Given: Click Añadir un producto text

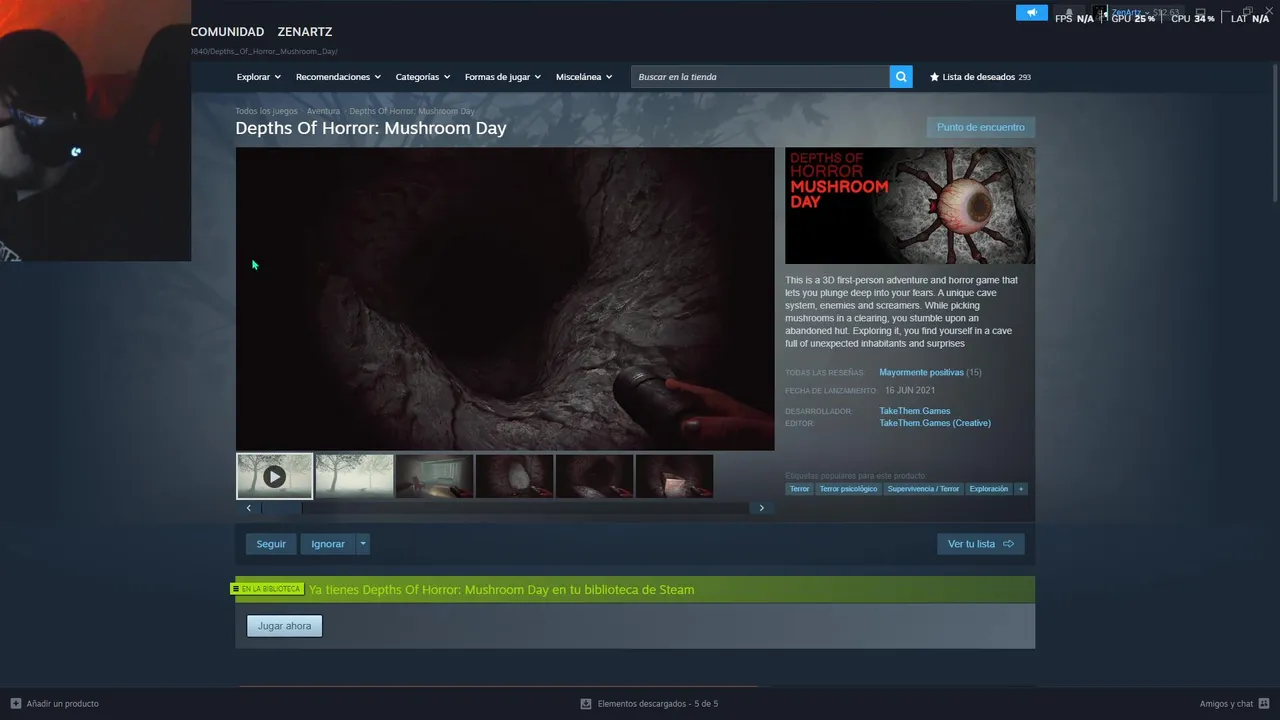Looking at the screenshot, I should tap(62, 703).
